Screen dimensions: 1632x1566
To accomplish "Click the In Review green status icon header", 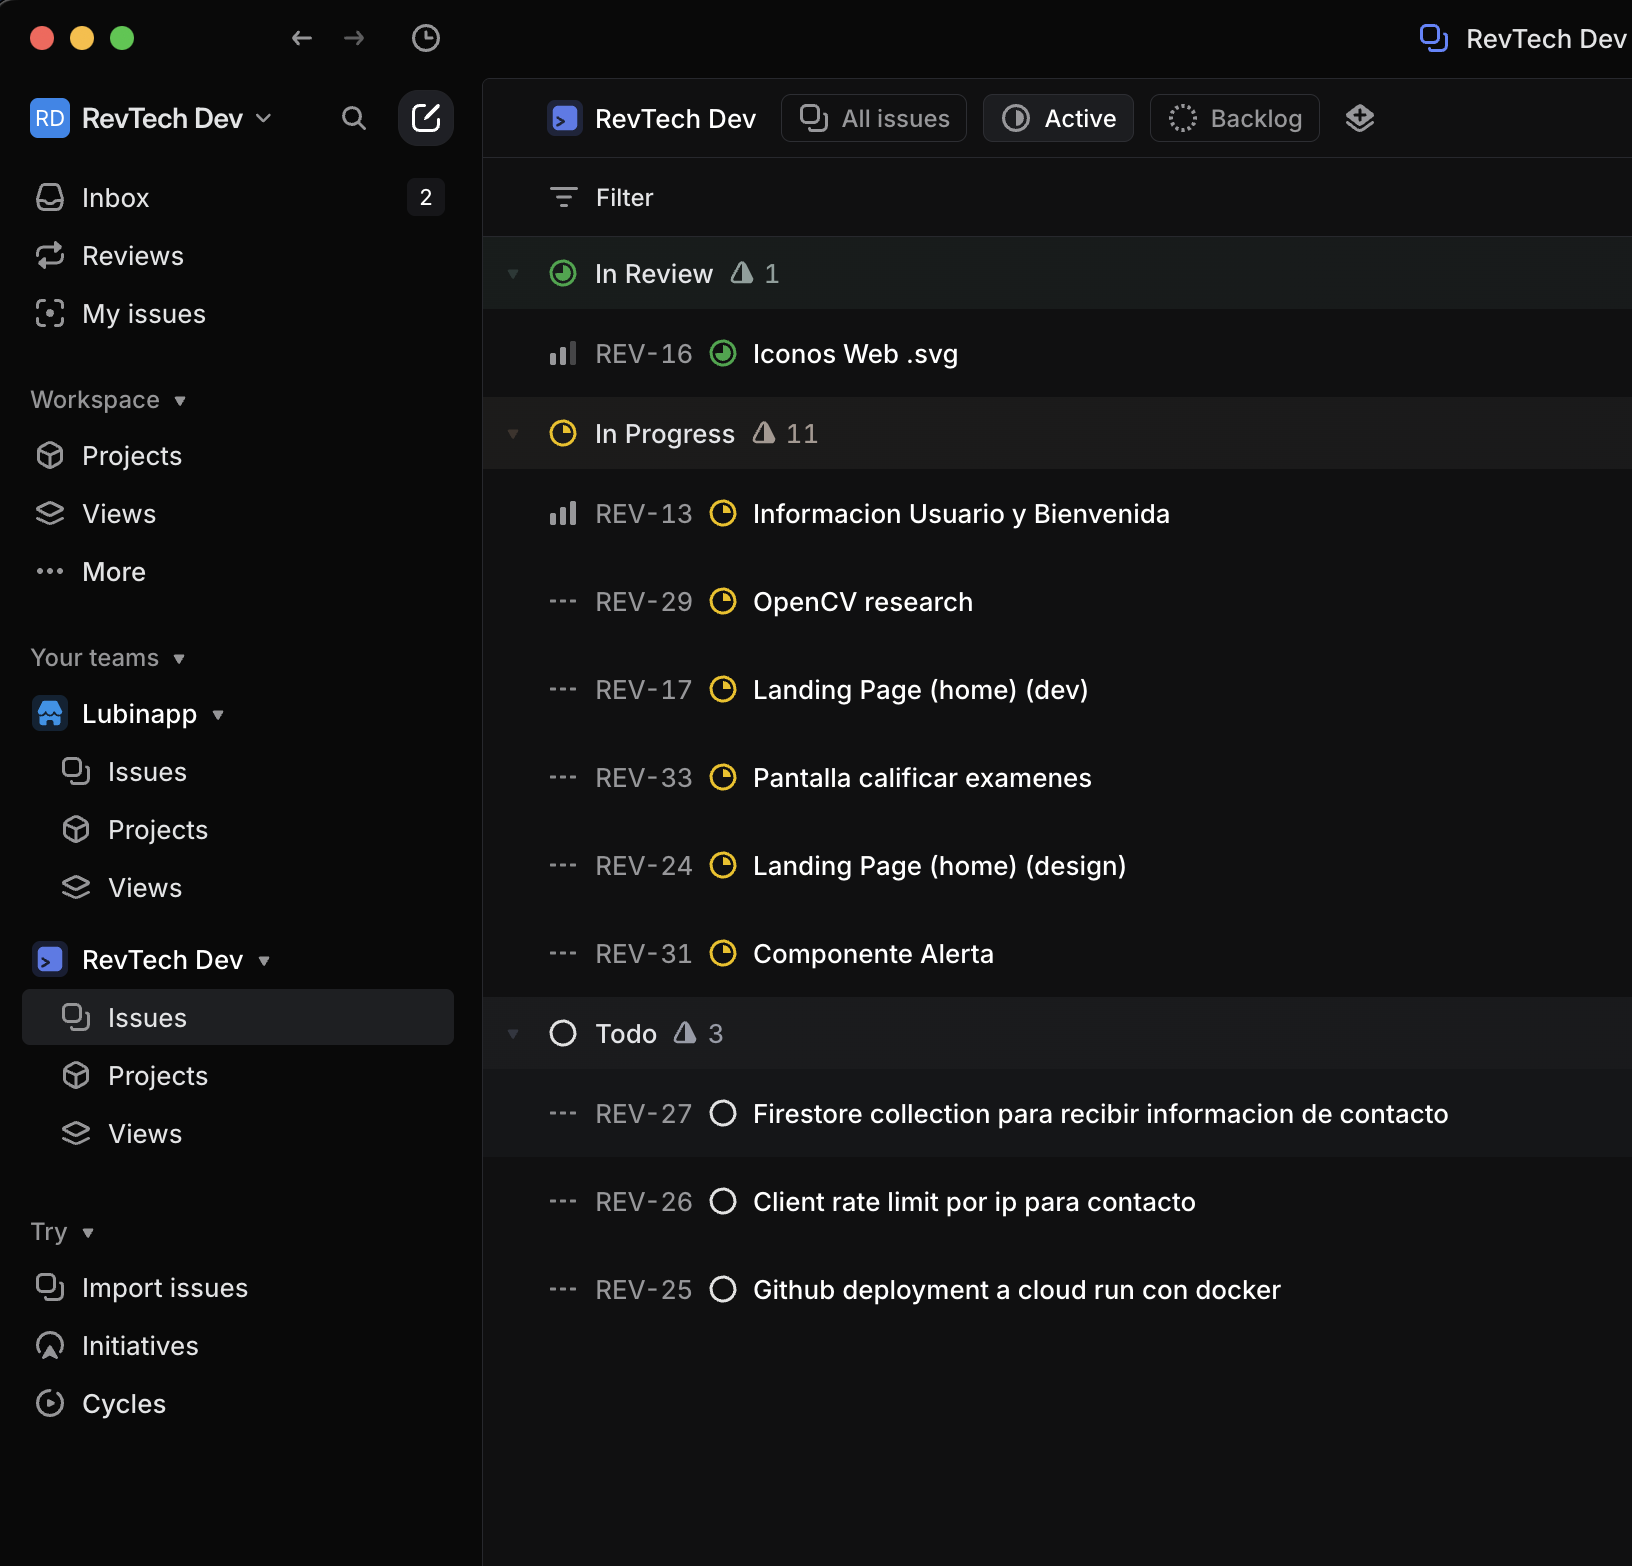I will 563,274.
